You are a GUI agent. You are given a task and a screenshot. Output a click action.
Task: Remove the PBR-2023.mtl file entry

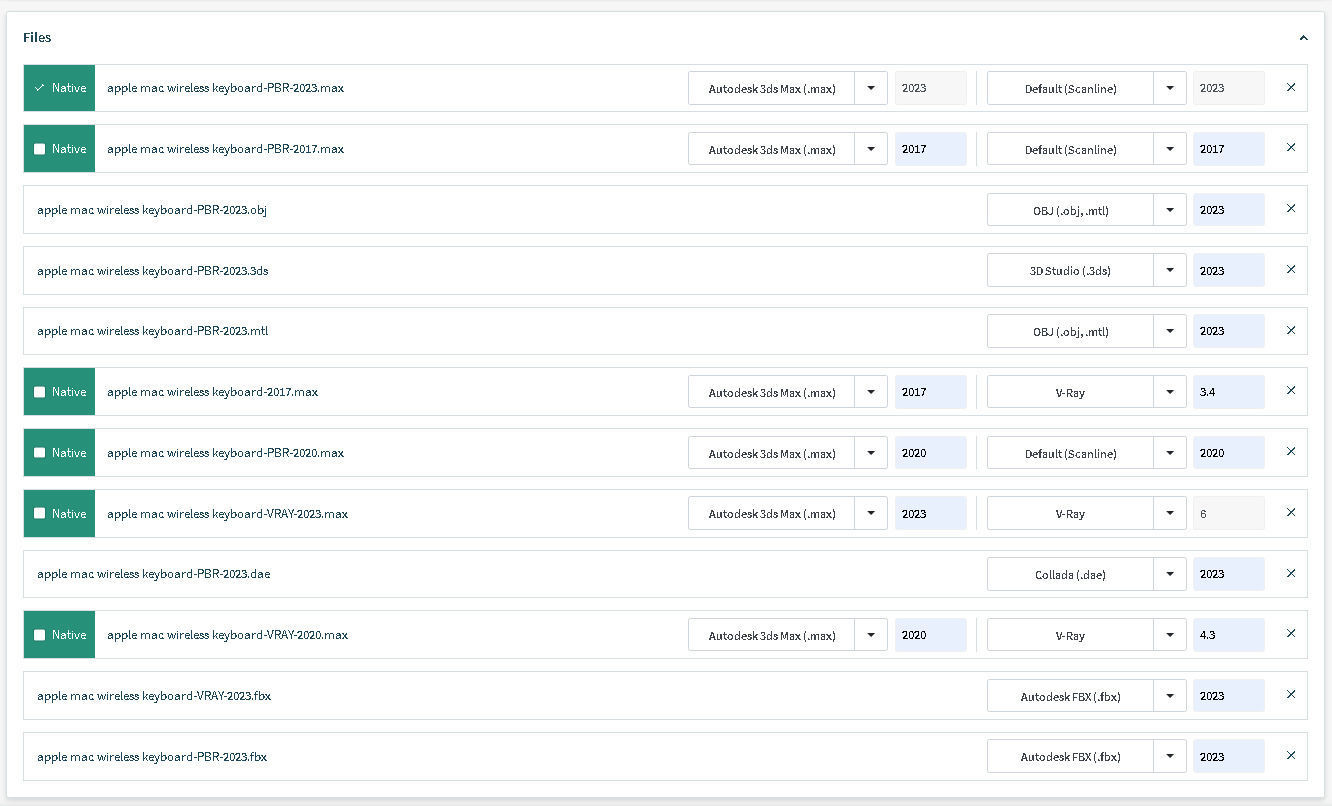(1290, 331)
